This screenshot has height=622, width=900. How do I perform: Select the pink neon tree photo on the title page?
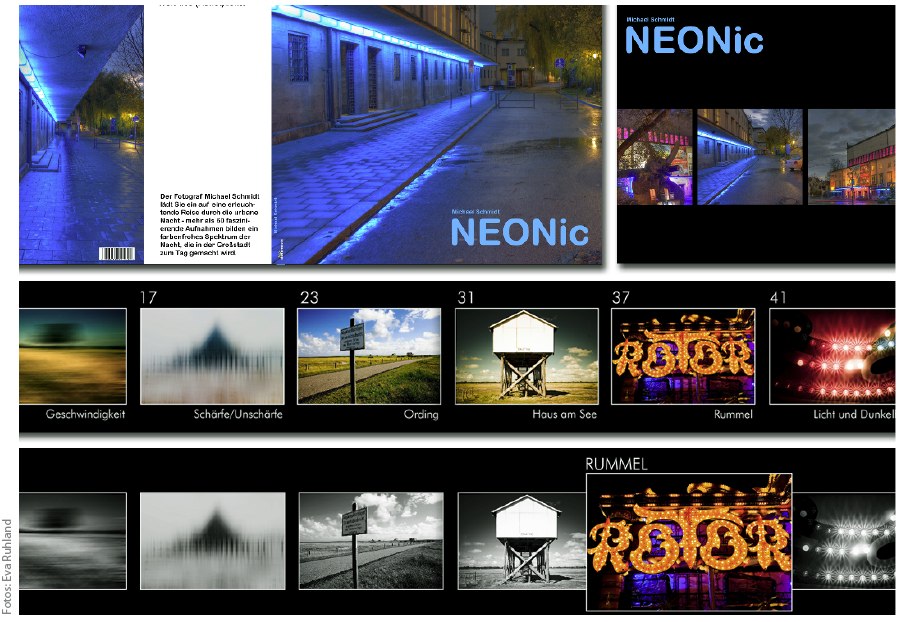pyautogui.click(x=655, y=157)
